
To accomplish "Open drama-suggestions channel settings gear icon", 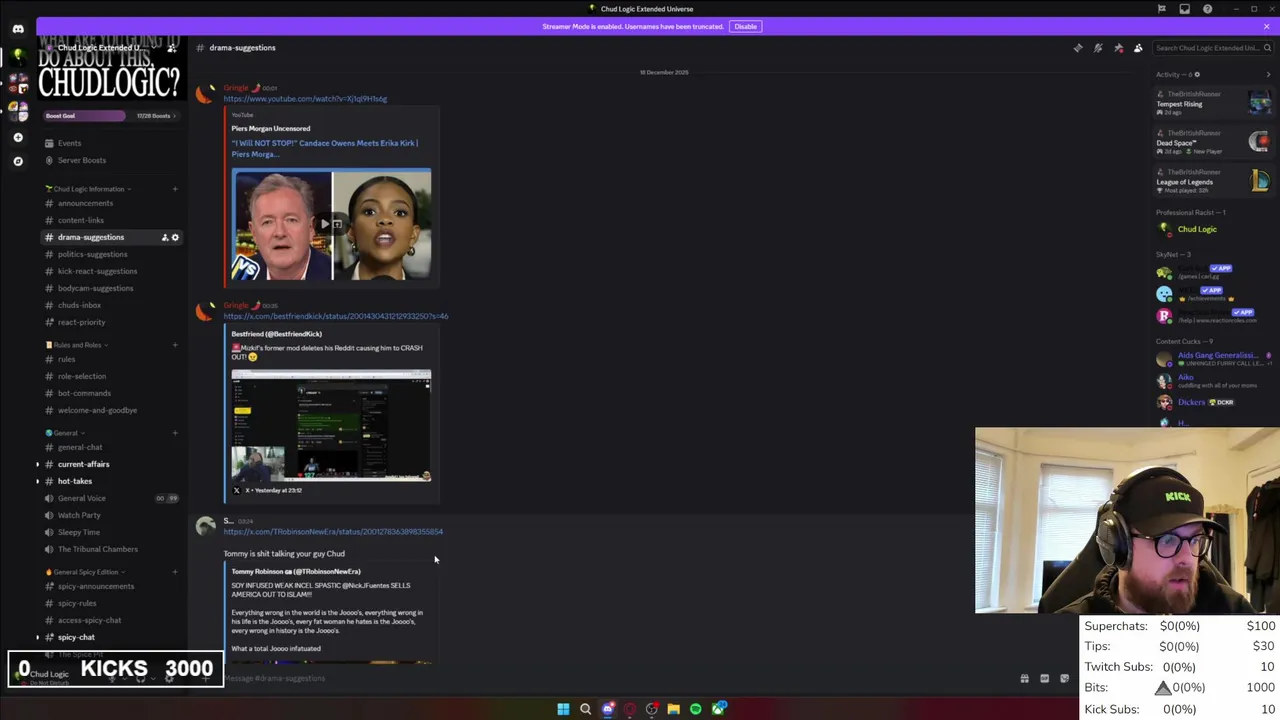I will (175, 237).
